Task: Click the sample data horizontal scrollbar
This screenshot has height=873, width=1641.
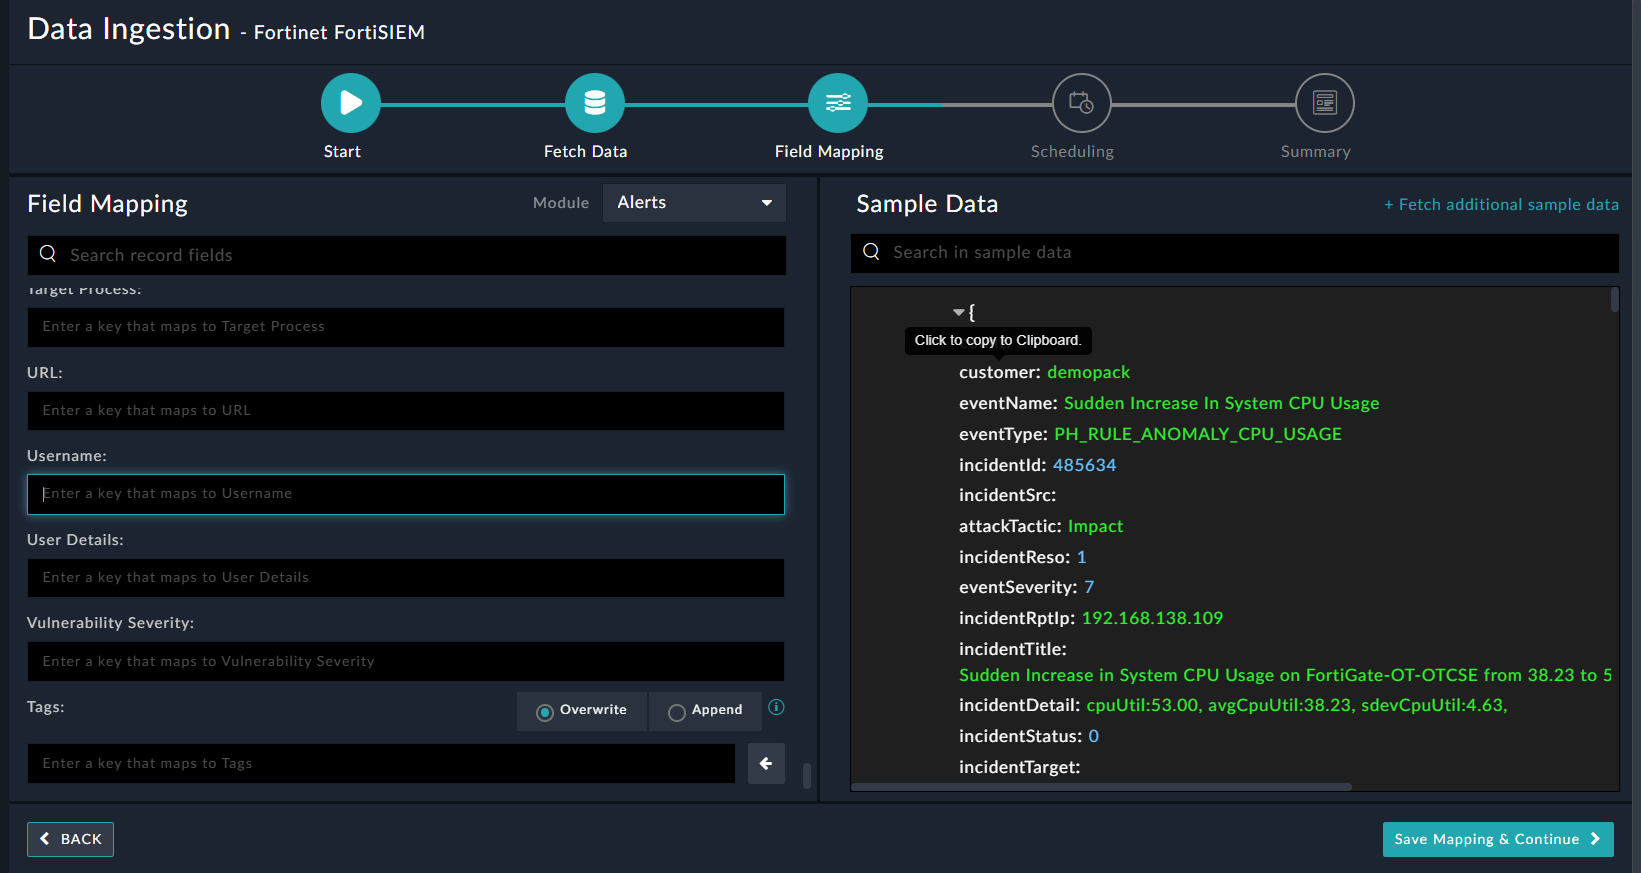Action: (1100, 787)
